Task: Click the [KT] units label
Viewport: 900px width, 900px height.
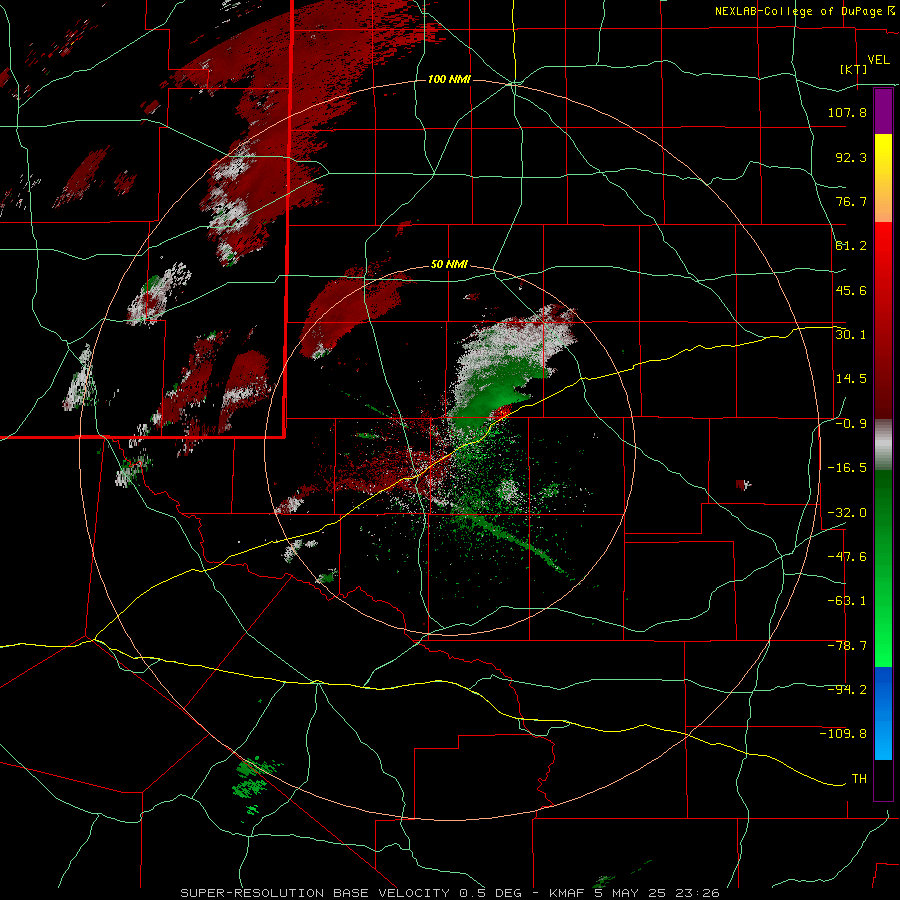Action: tap(853, 69)
